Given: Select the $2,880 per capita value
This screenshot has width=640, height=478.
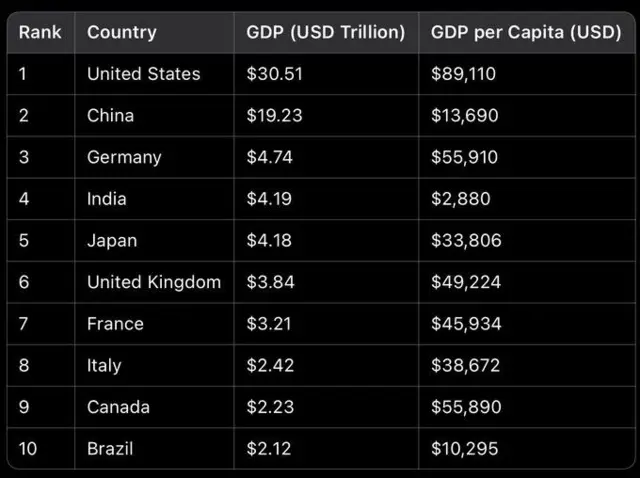Looking at the screenshot, I should 461,199.
